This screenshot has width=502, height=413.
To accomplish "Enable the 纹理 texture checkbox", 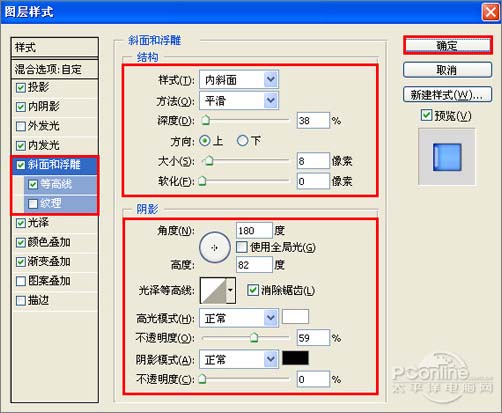I will 33,204.
